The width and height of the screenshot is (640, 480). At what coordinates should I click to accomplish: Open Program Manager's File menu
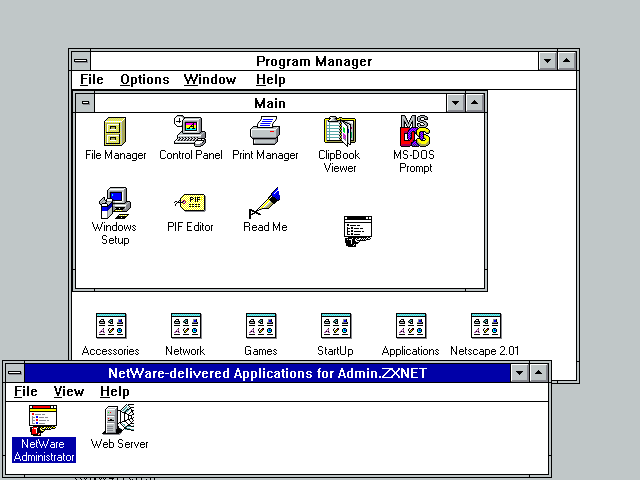tap(91, 80)
